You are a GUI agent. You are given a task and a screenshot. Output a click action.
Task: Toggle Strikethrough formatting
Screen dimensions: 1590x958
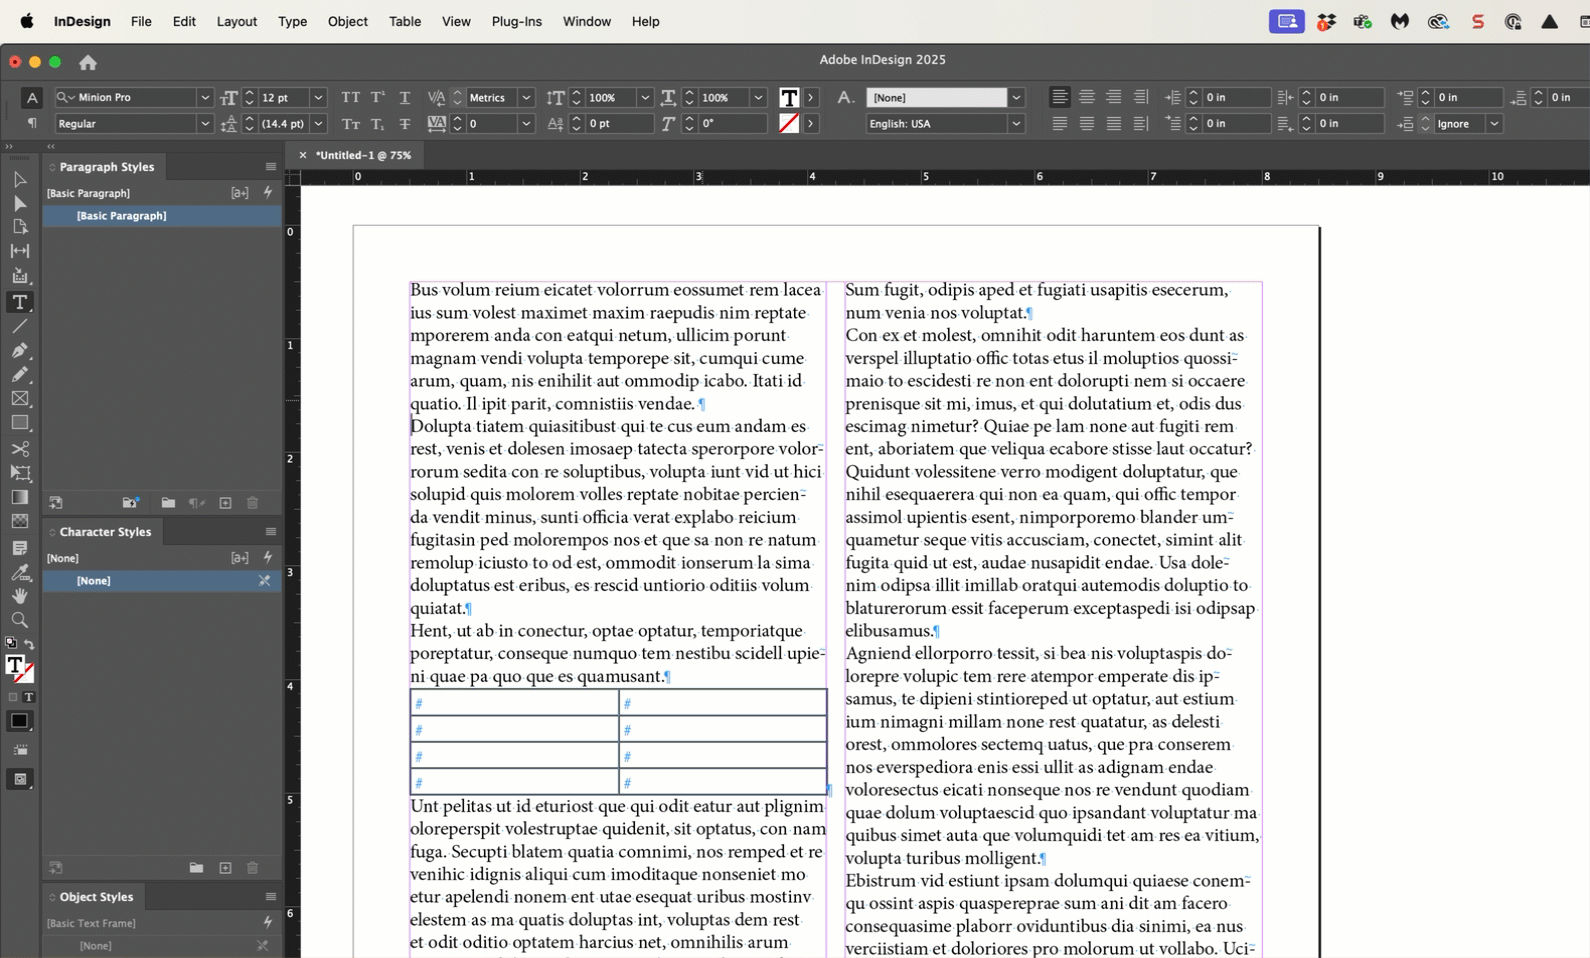[405, 124]
